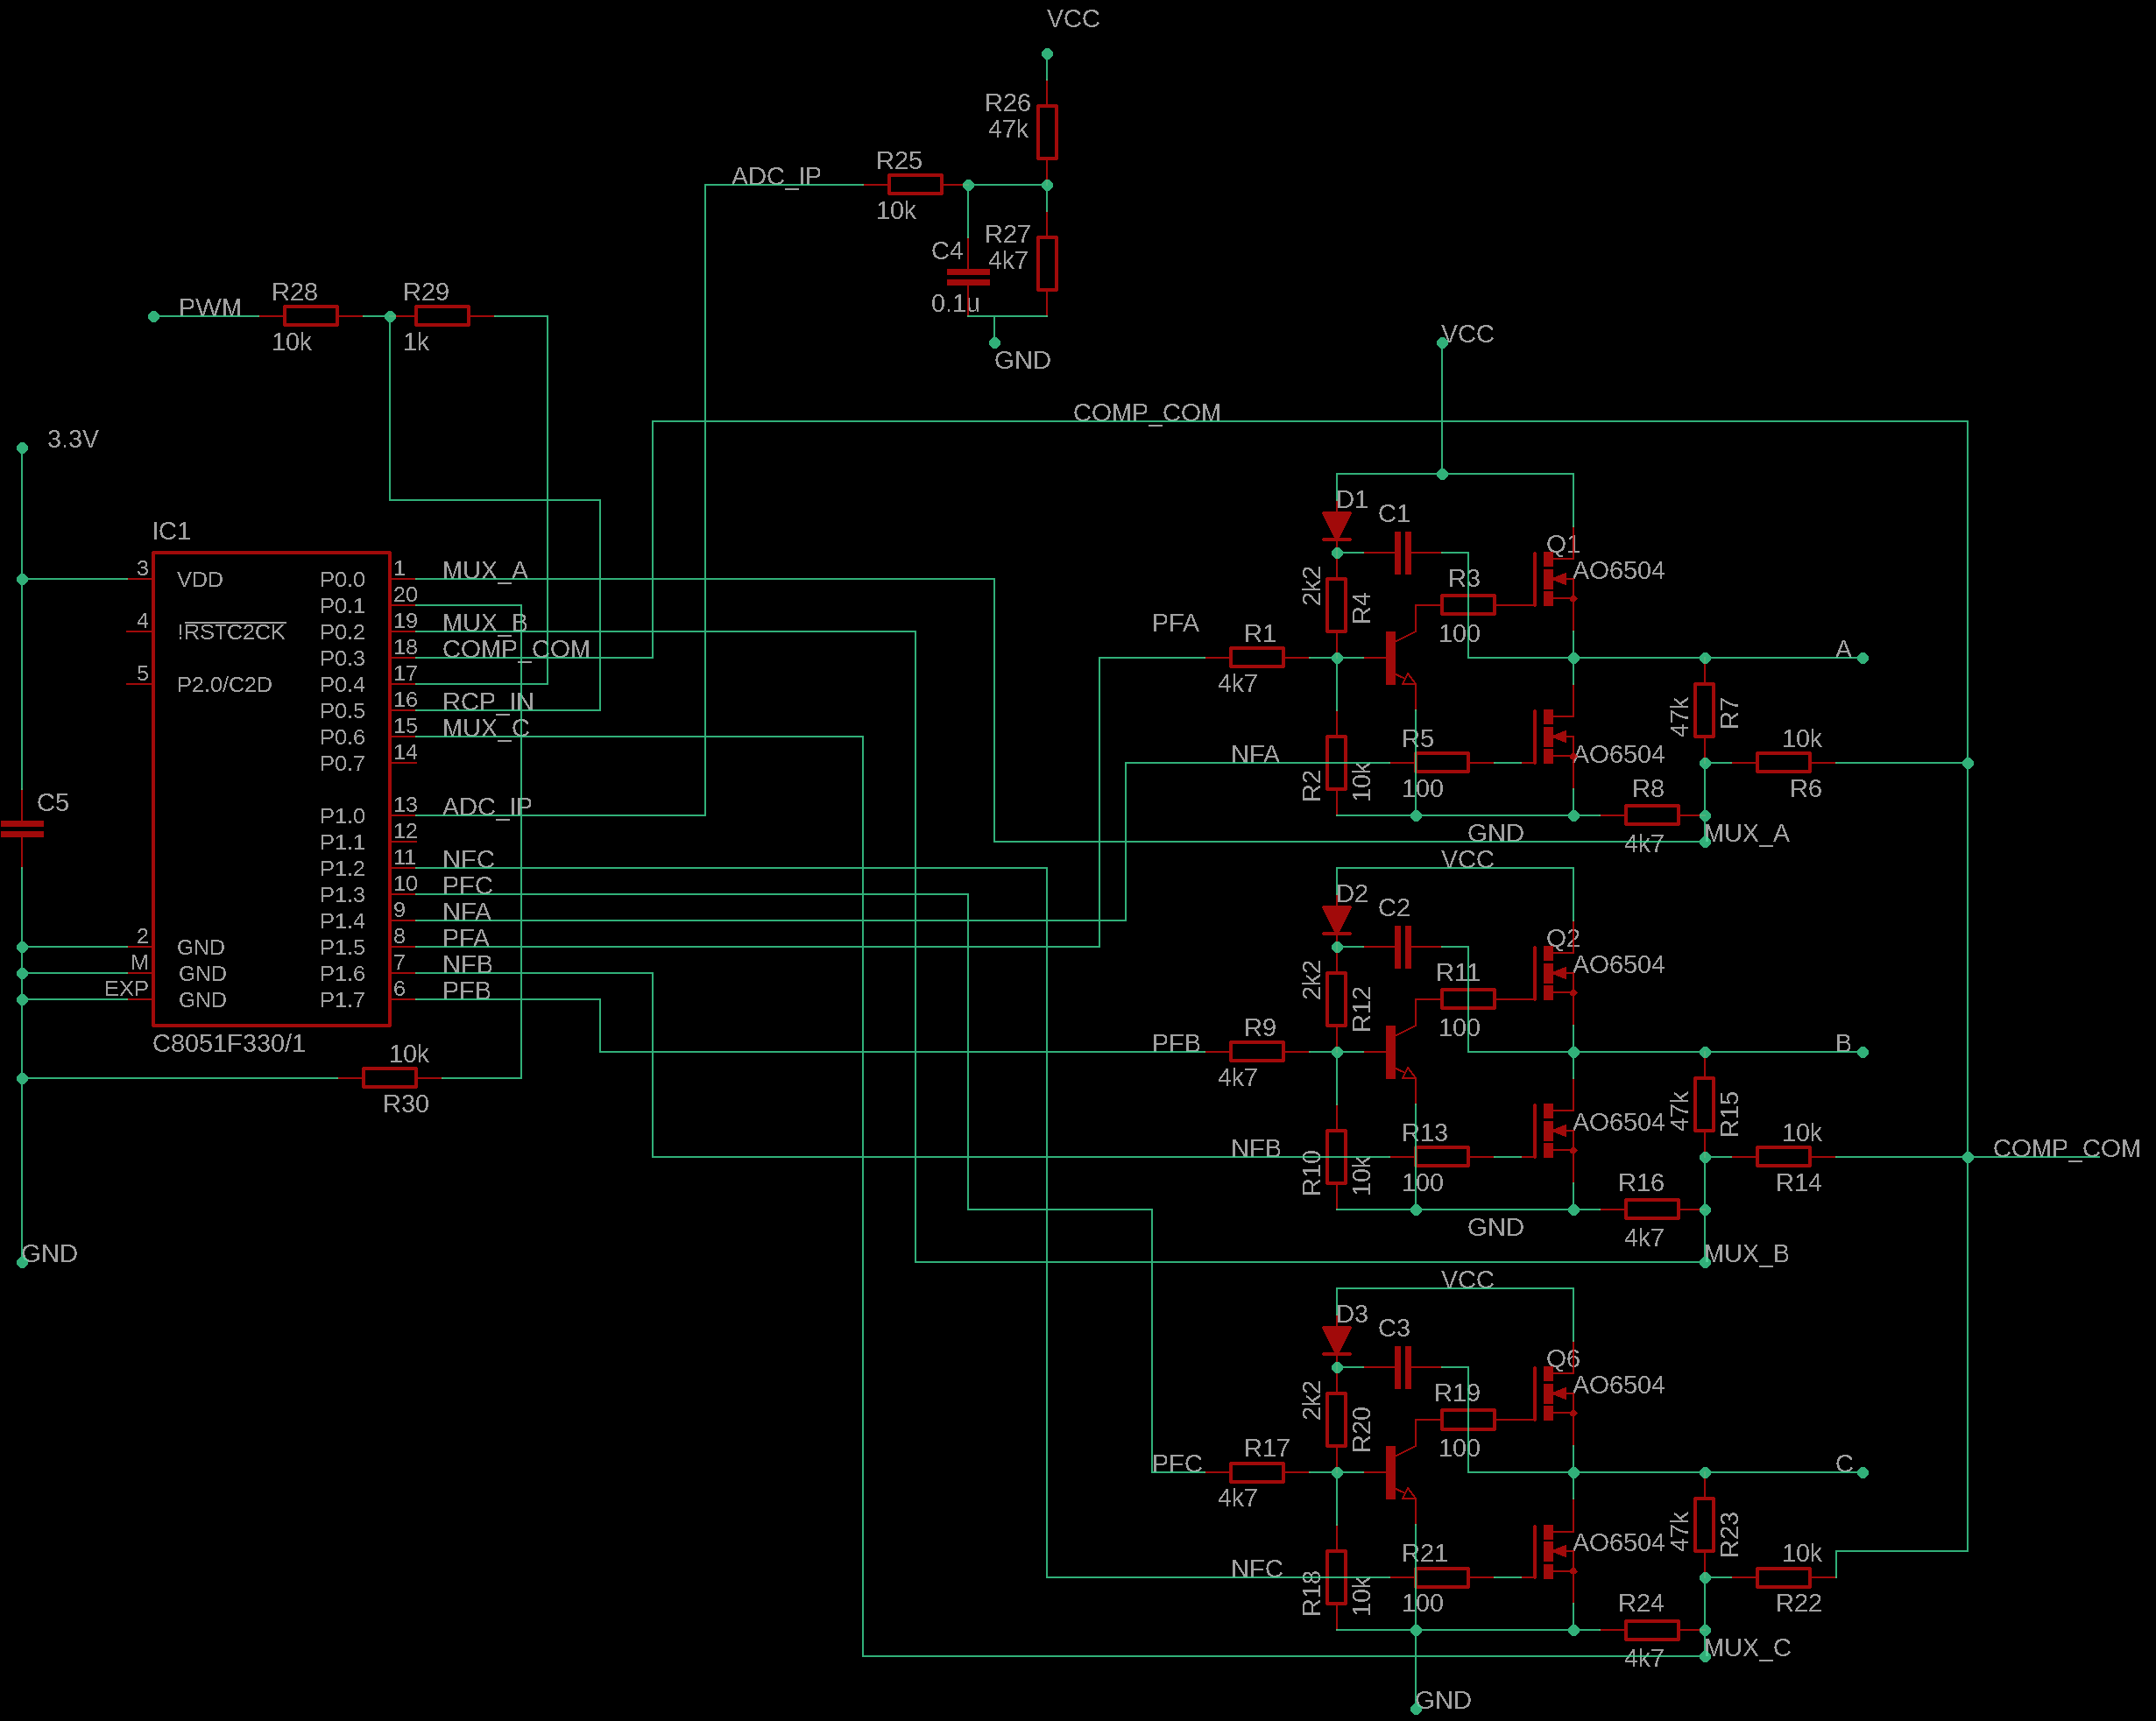Click diode D3 symbol
Screen dimensions: 2156x1721
pos(1336,1339)
